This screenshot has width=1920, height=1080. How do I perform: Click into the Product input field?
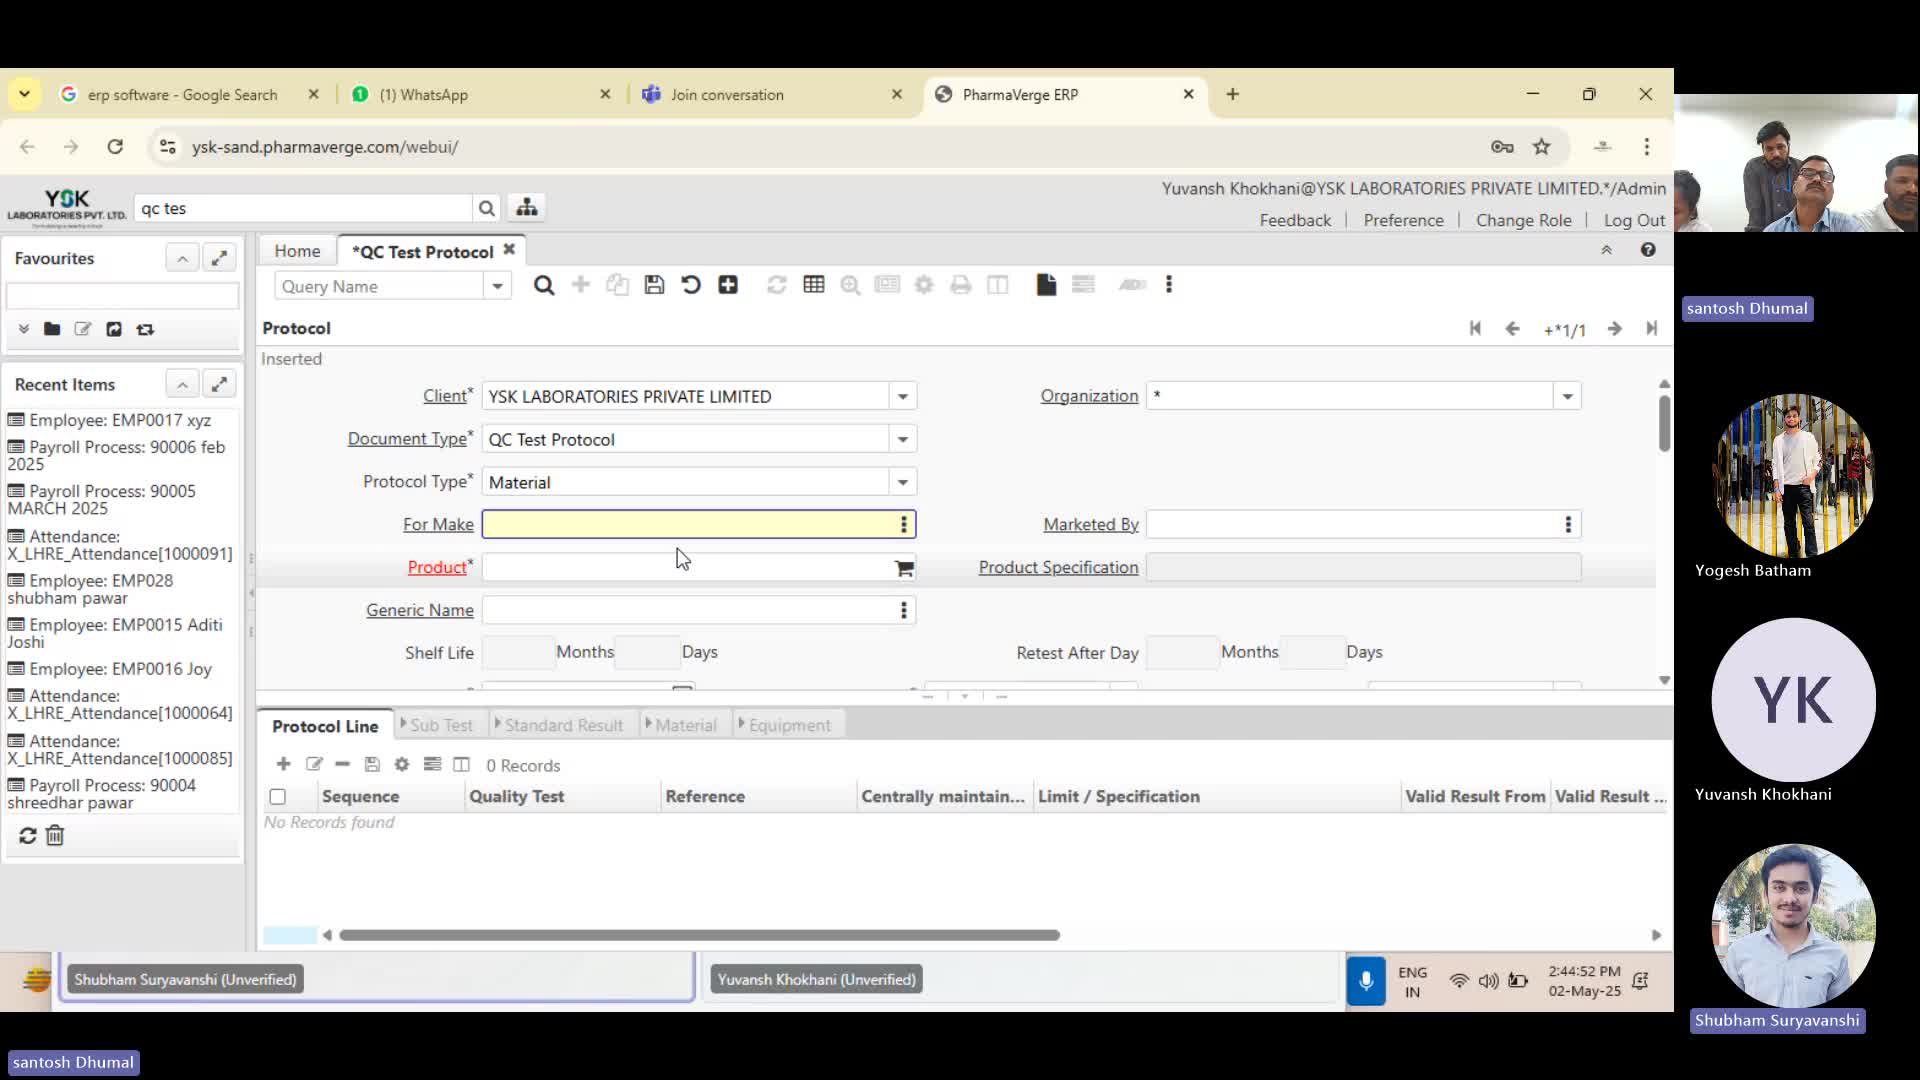(x=687, y=568)
